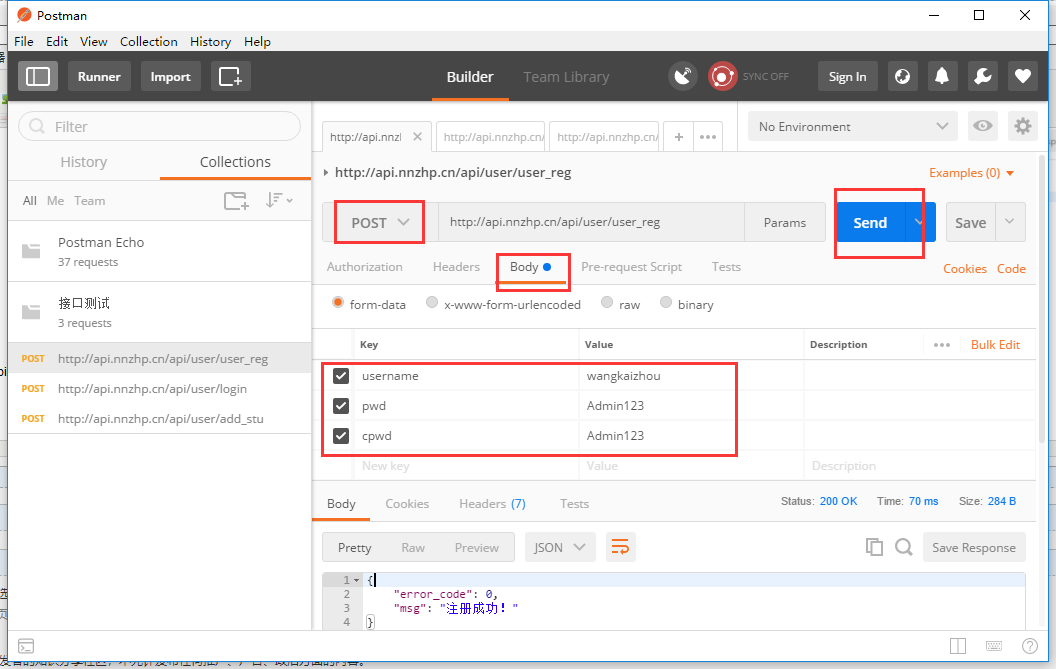Screen dimensions: 1056x669
Task: Open the Collection menu
Action: pos(148,42)
